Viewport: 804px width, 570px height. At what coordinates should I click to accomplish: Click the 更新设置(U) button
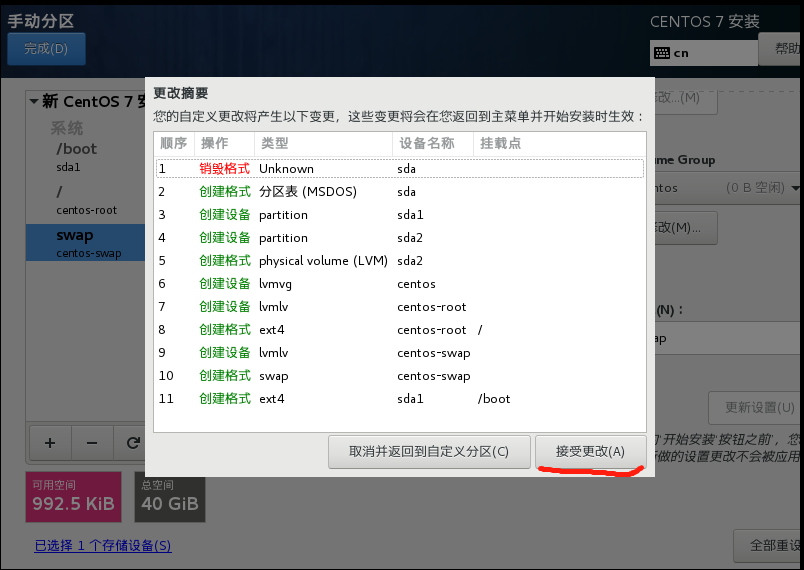click(x=756, y=408)
